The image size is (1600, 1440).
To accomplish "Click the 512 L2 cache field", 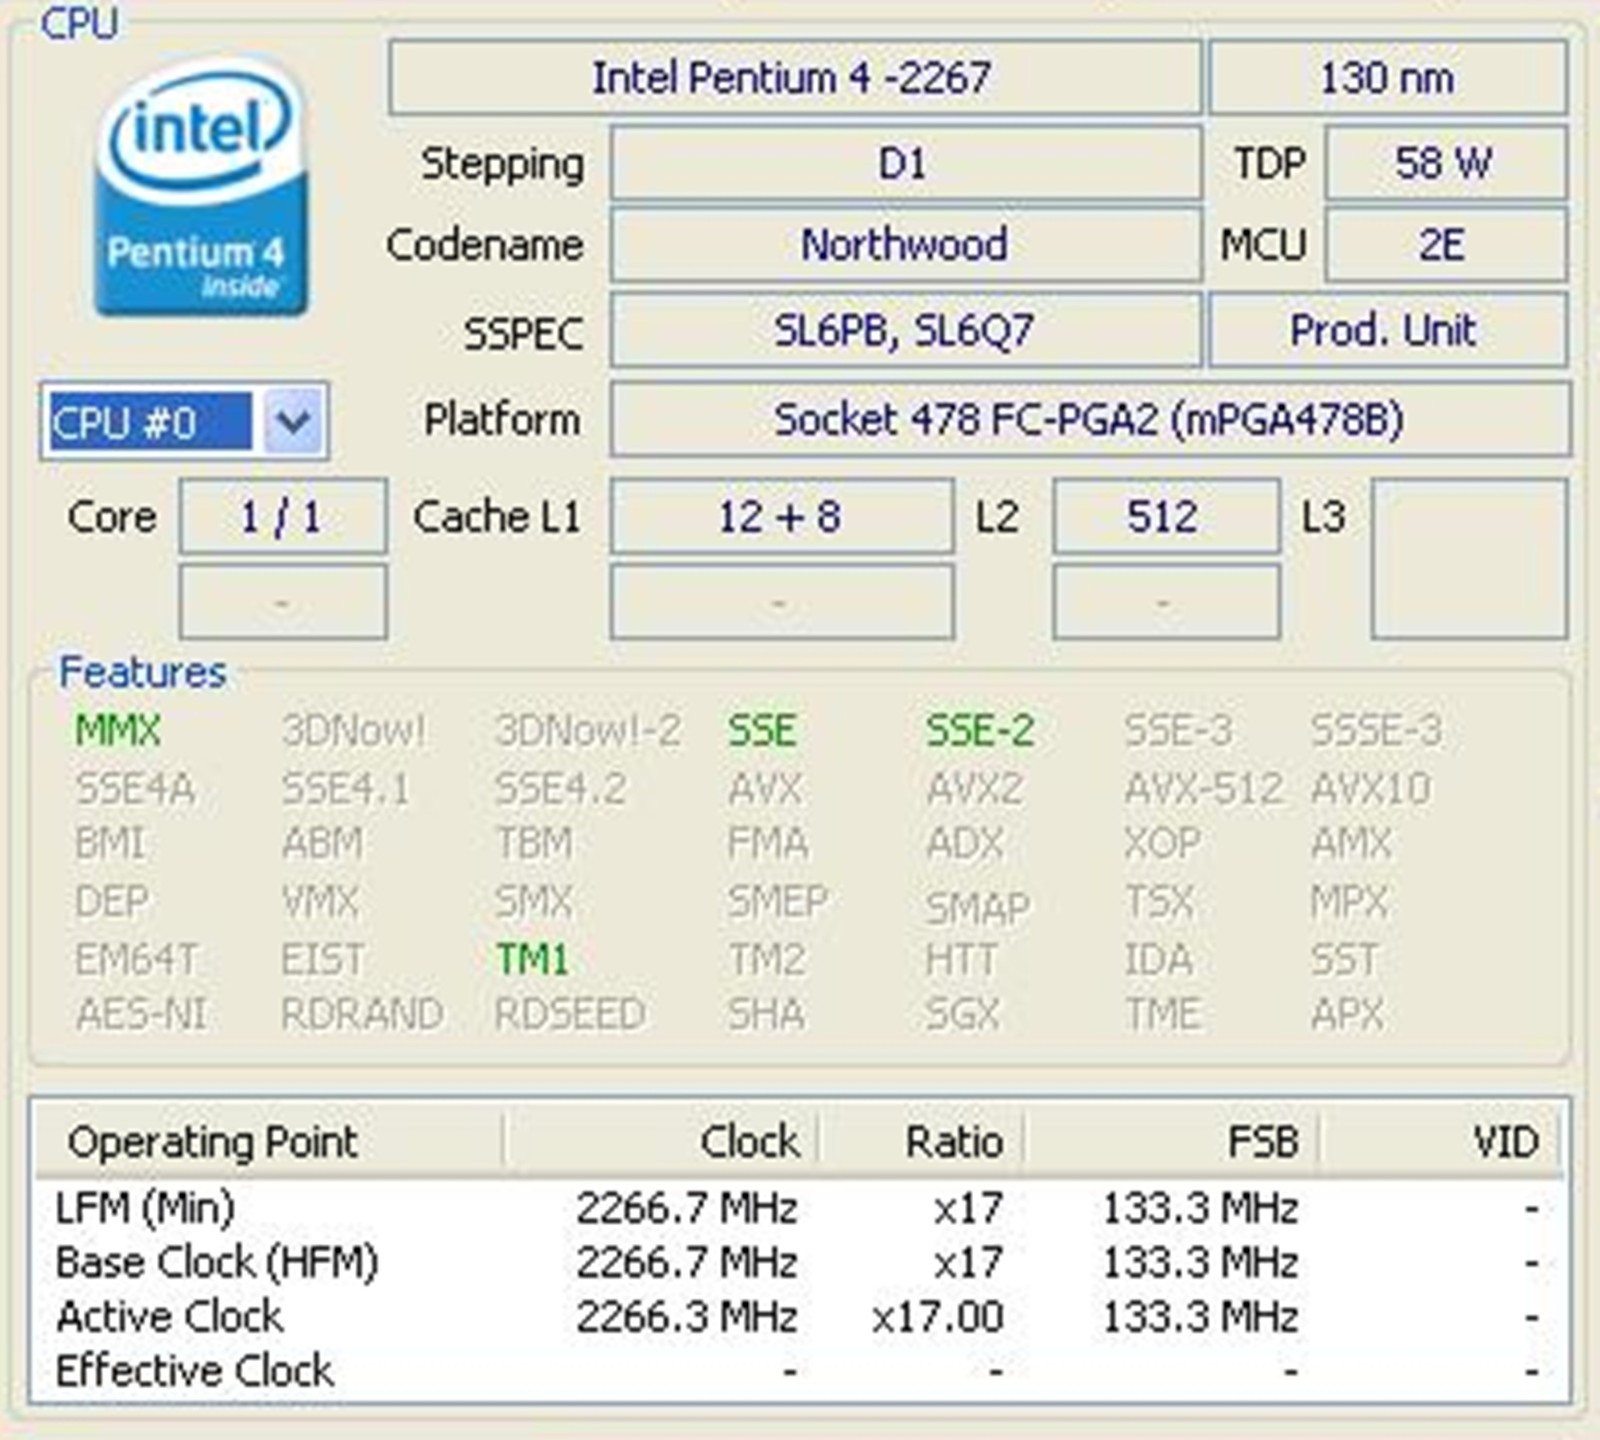I will 1165,516.
